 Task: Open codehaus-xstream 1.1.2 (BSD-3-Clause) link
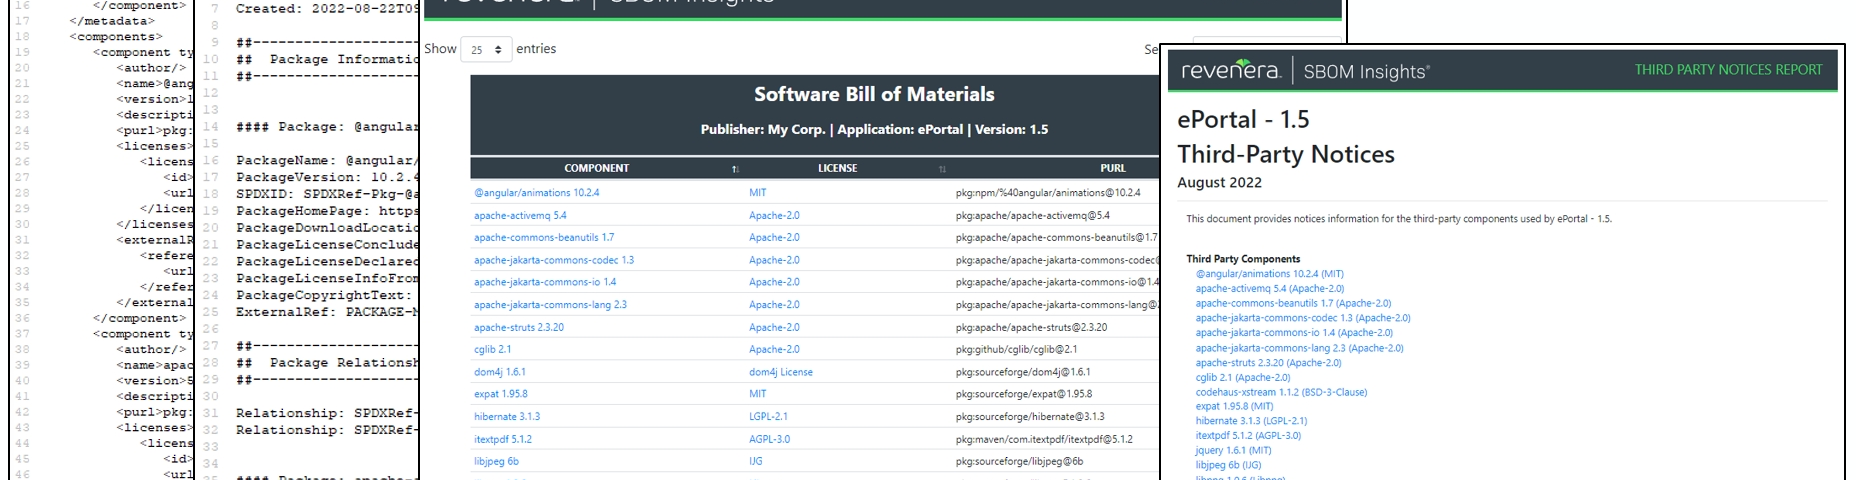[x=1281, y=393]
